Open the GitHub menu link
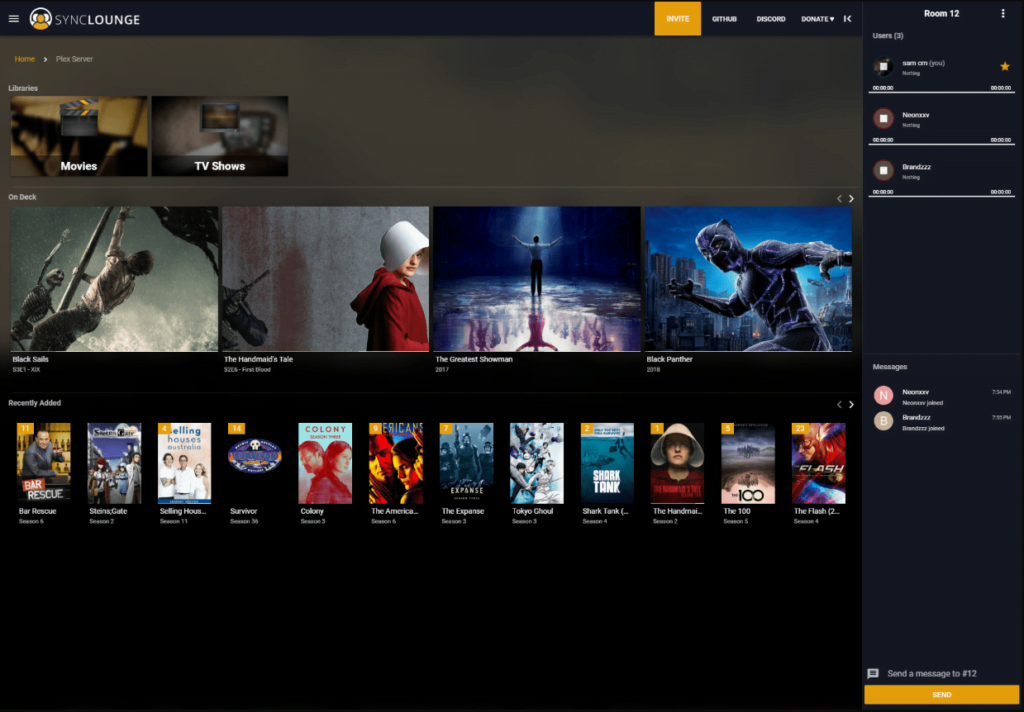This screenshot has height=712, width=1024. pyautogui.click(x=724, y=19)
